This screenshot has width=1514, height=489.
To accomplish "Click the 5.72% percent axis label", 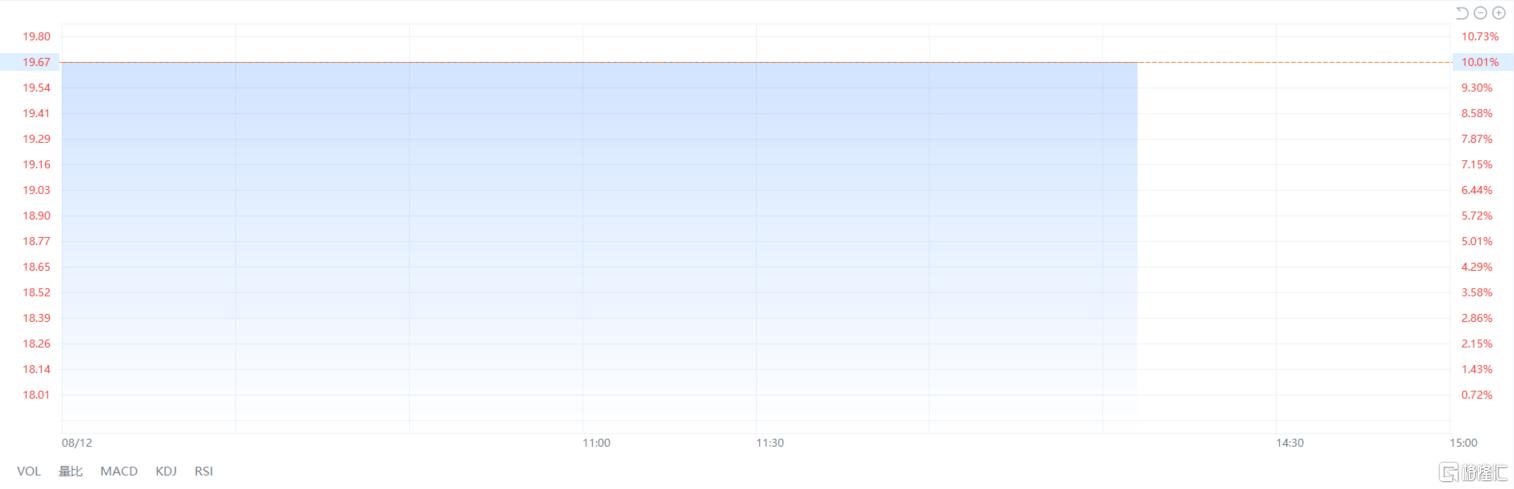I will (x=1477, y=216).
